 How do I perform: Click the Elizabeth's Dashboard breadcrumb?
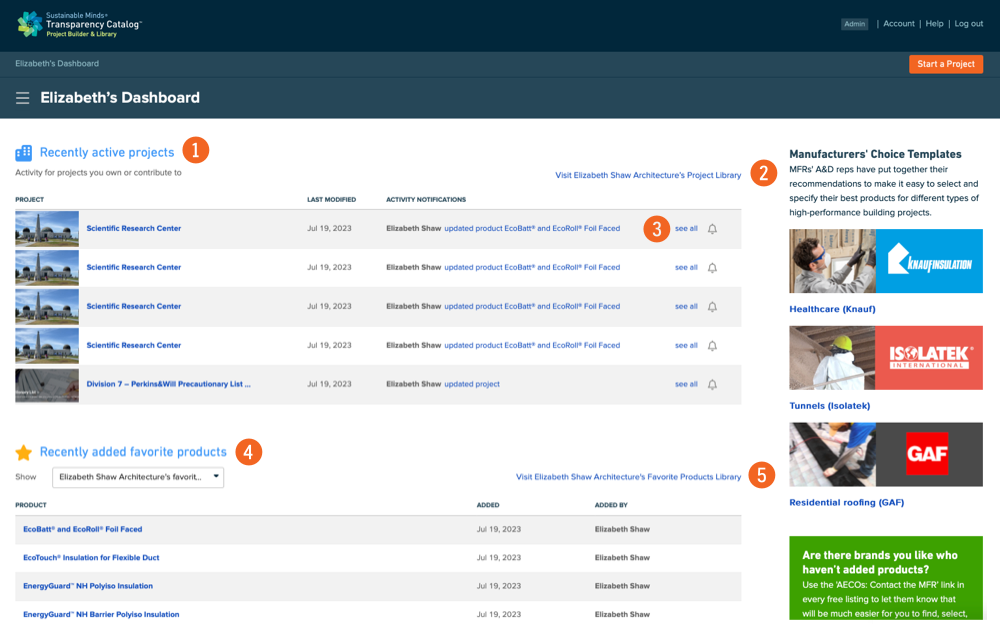click(57, 63)
